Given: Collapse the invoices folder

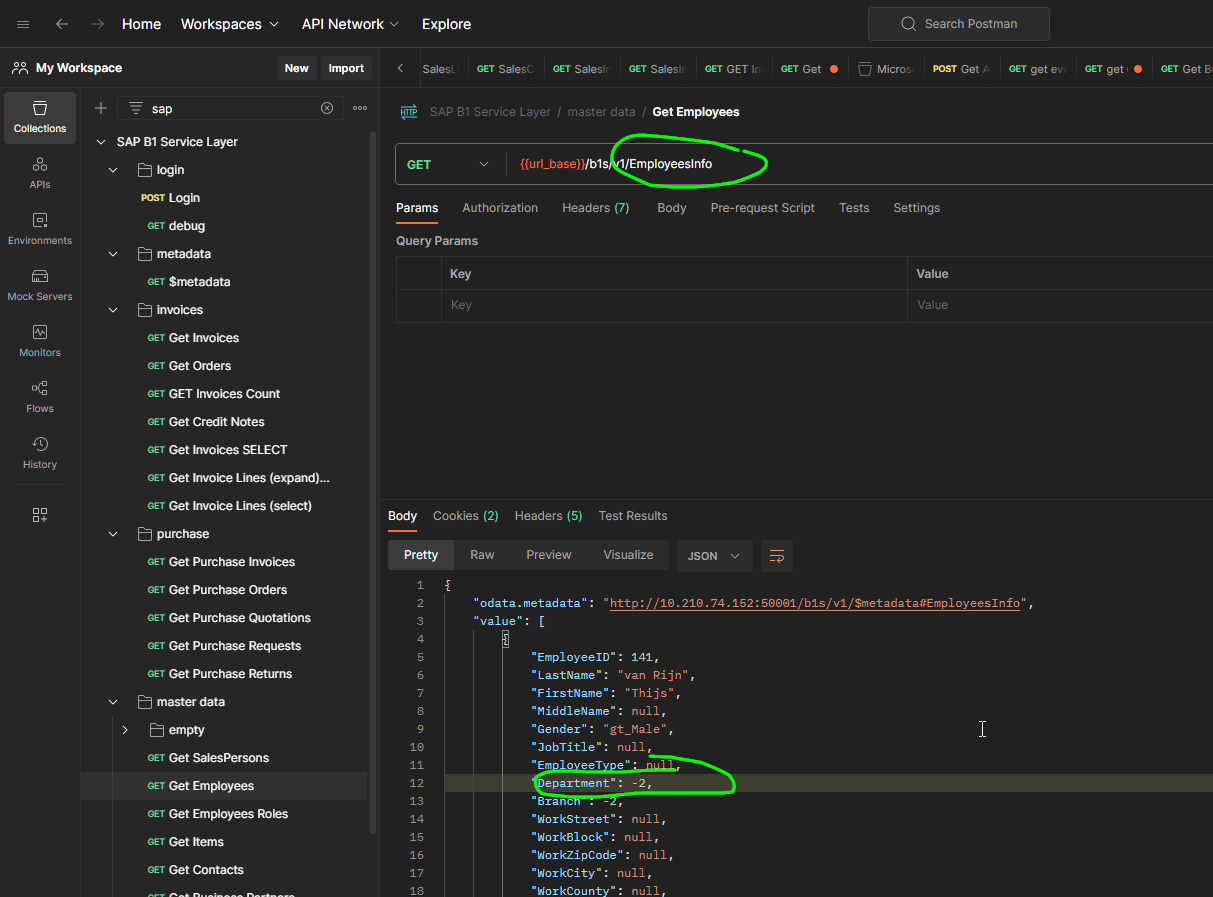Looking at the screenshot, I should (113, 310).
